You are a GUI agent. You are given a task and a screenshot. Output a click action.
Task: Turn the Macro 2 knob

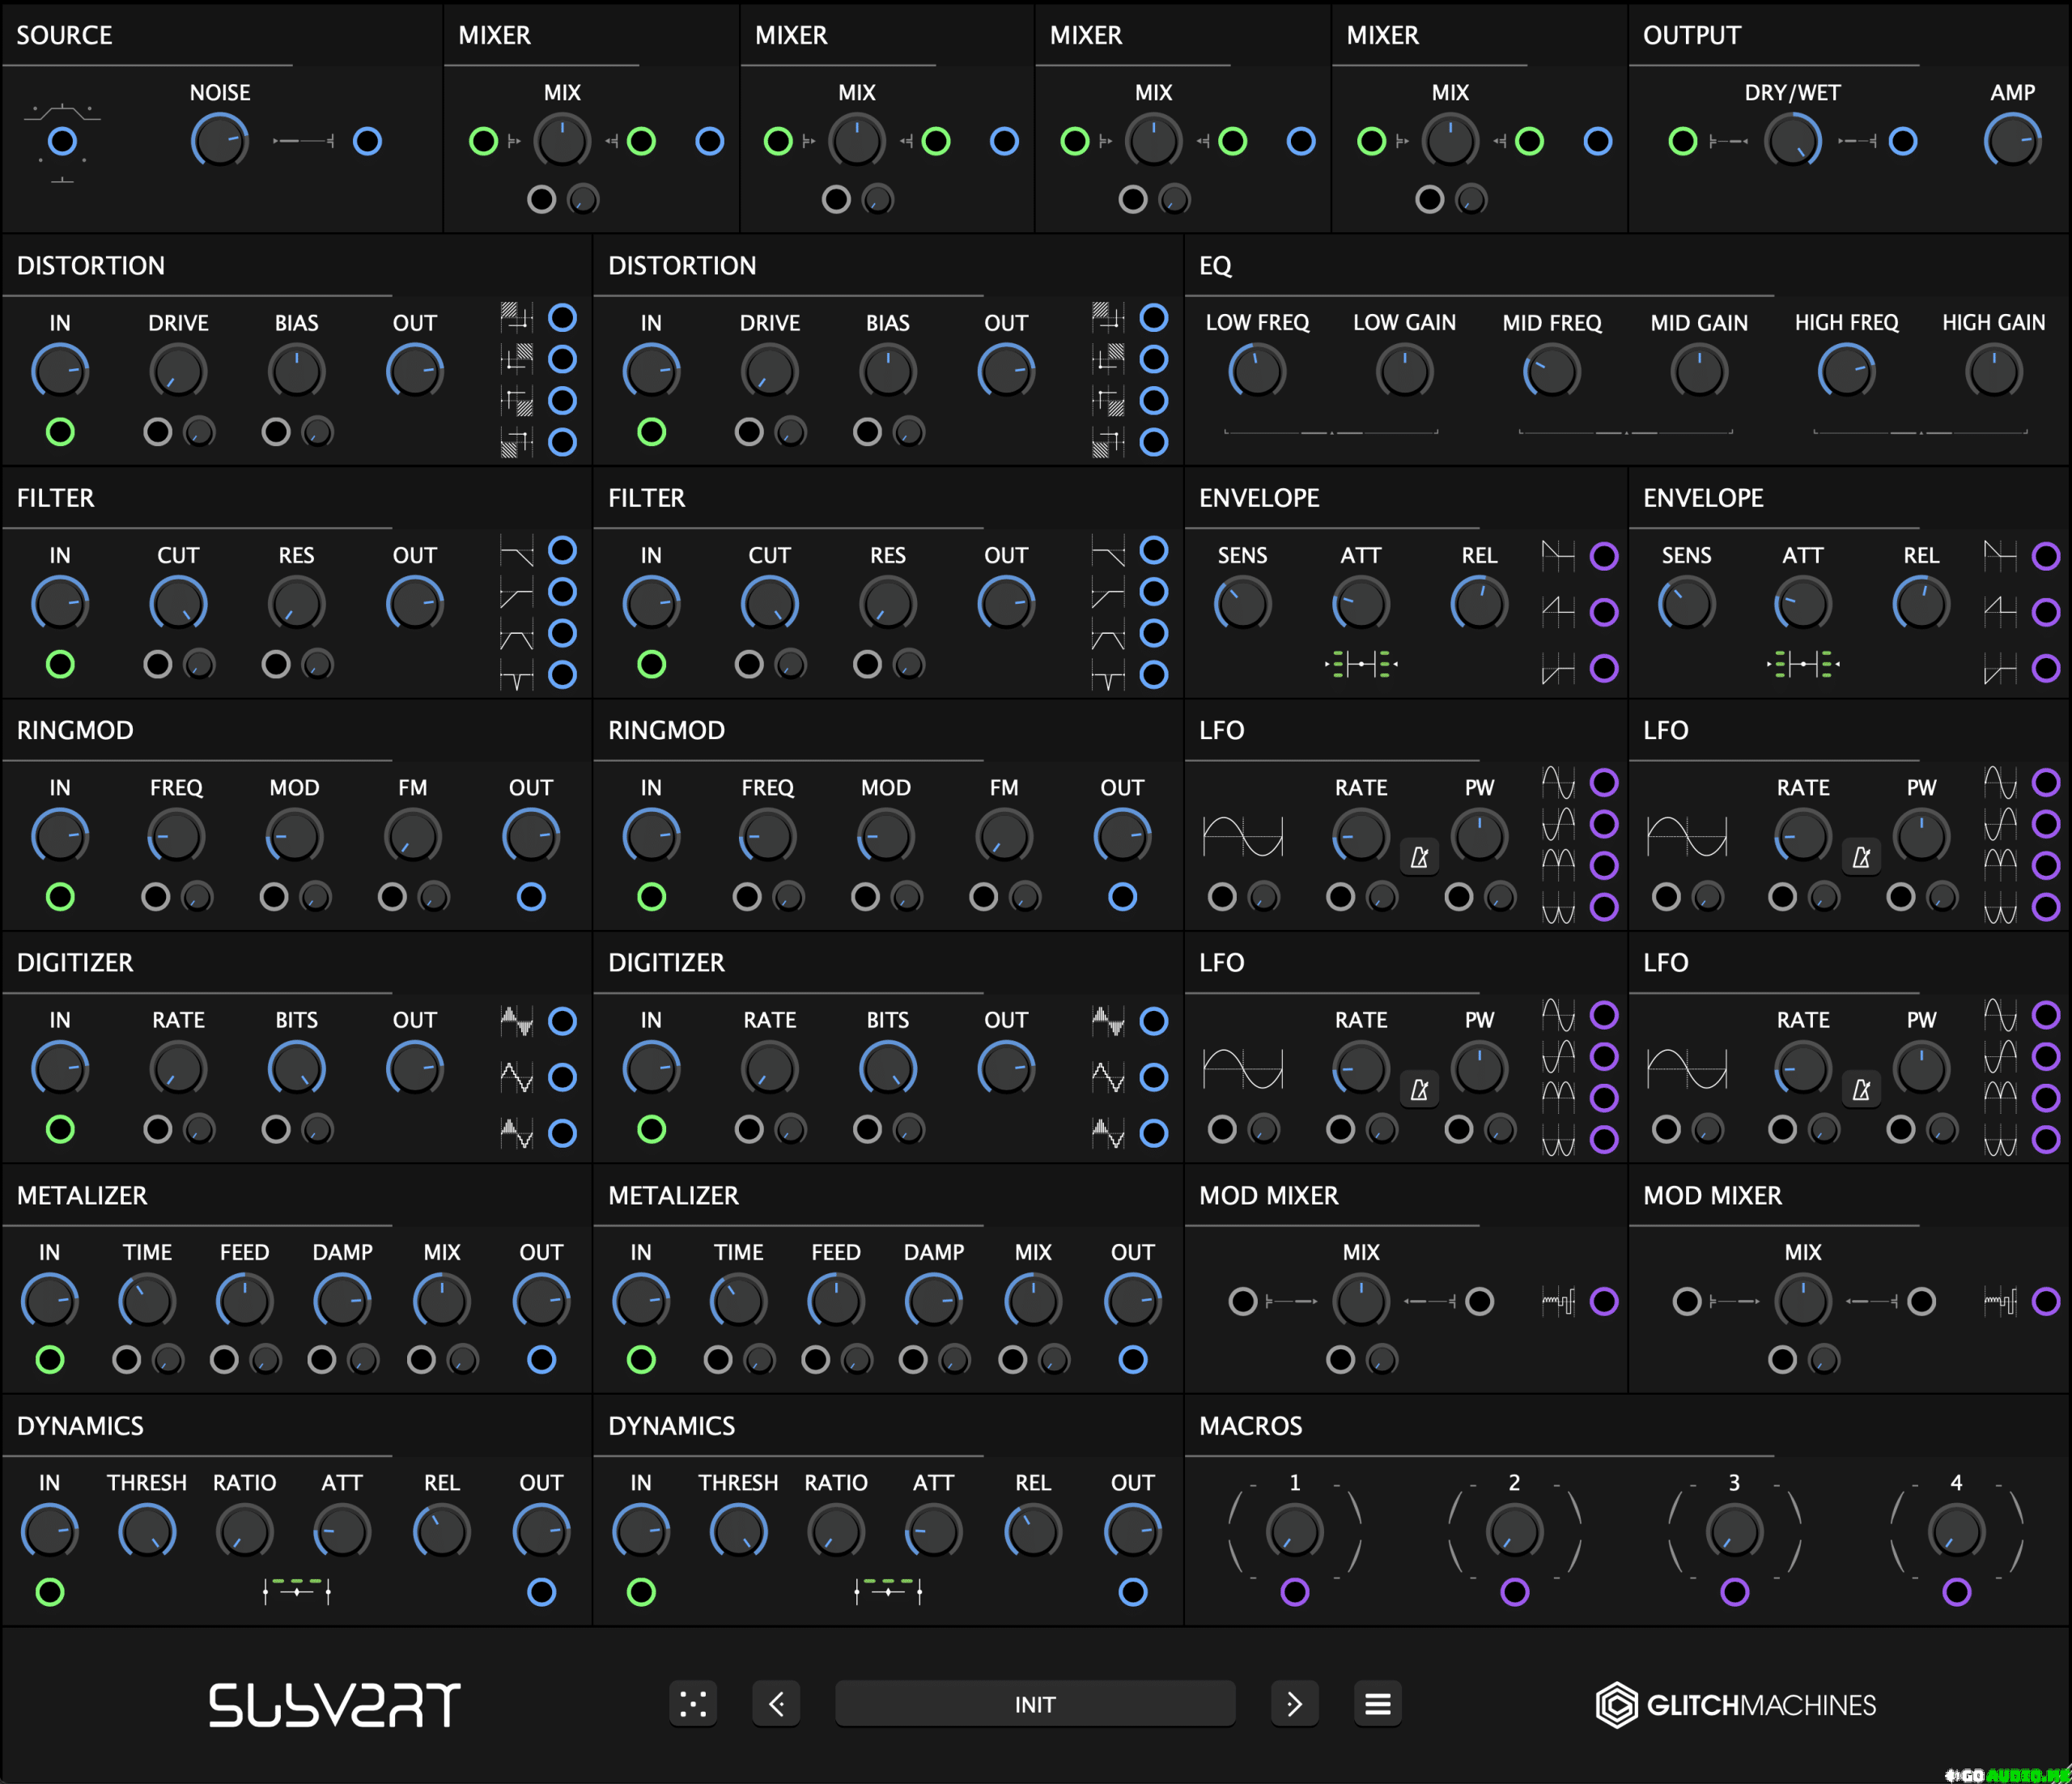(x=1514, y=1531)
